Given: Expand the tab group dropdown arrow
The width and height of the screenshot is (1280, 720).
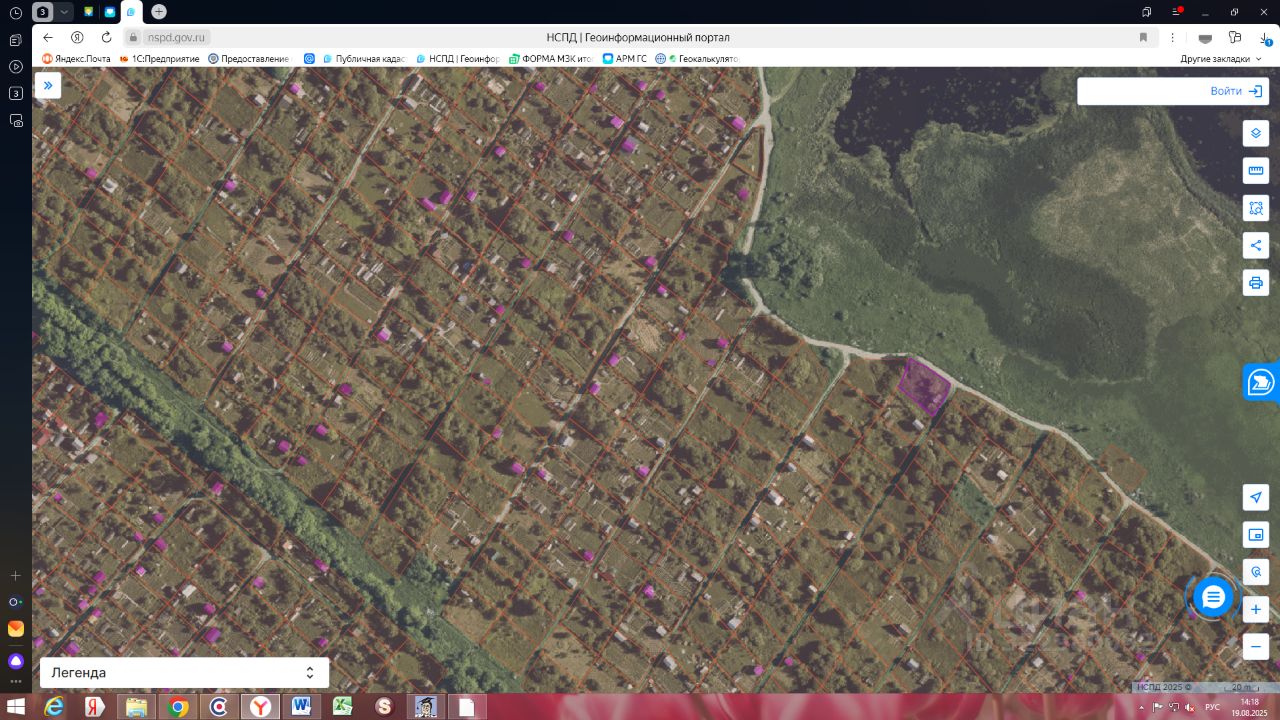Looking at the screenshot, I should [65, 12].
